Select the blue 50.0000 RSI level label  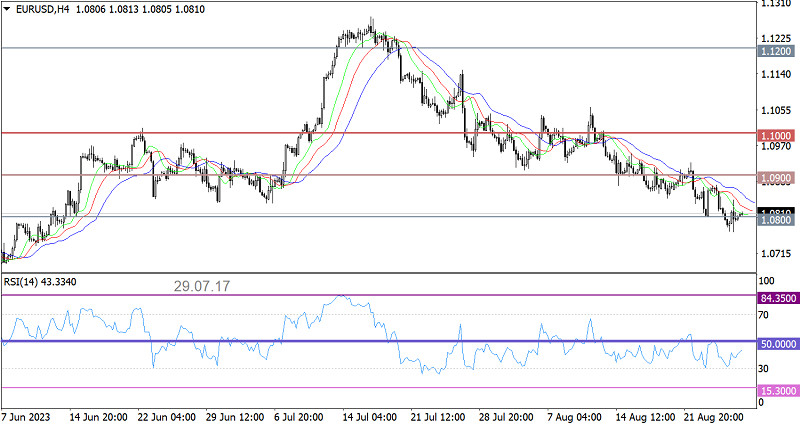click(778, 344)
